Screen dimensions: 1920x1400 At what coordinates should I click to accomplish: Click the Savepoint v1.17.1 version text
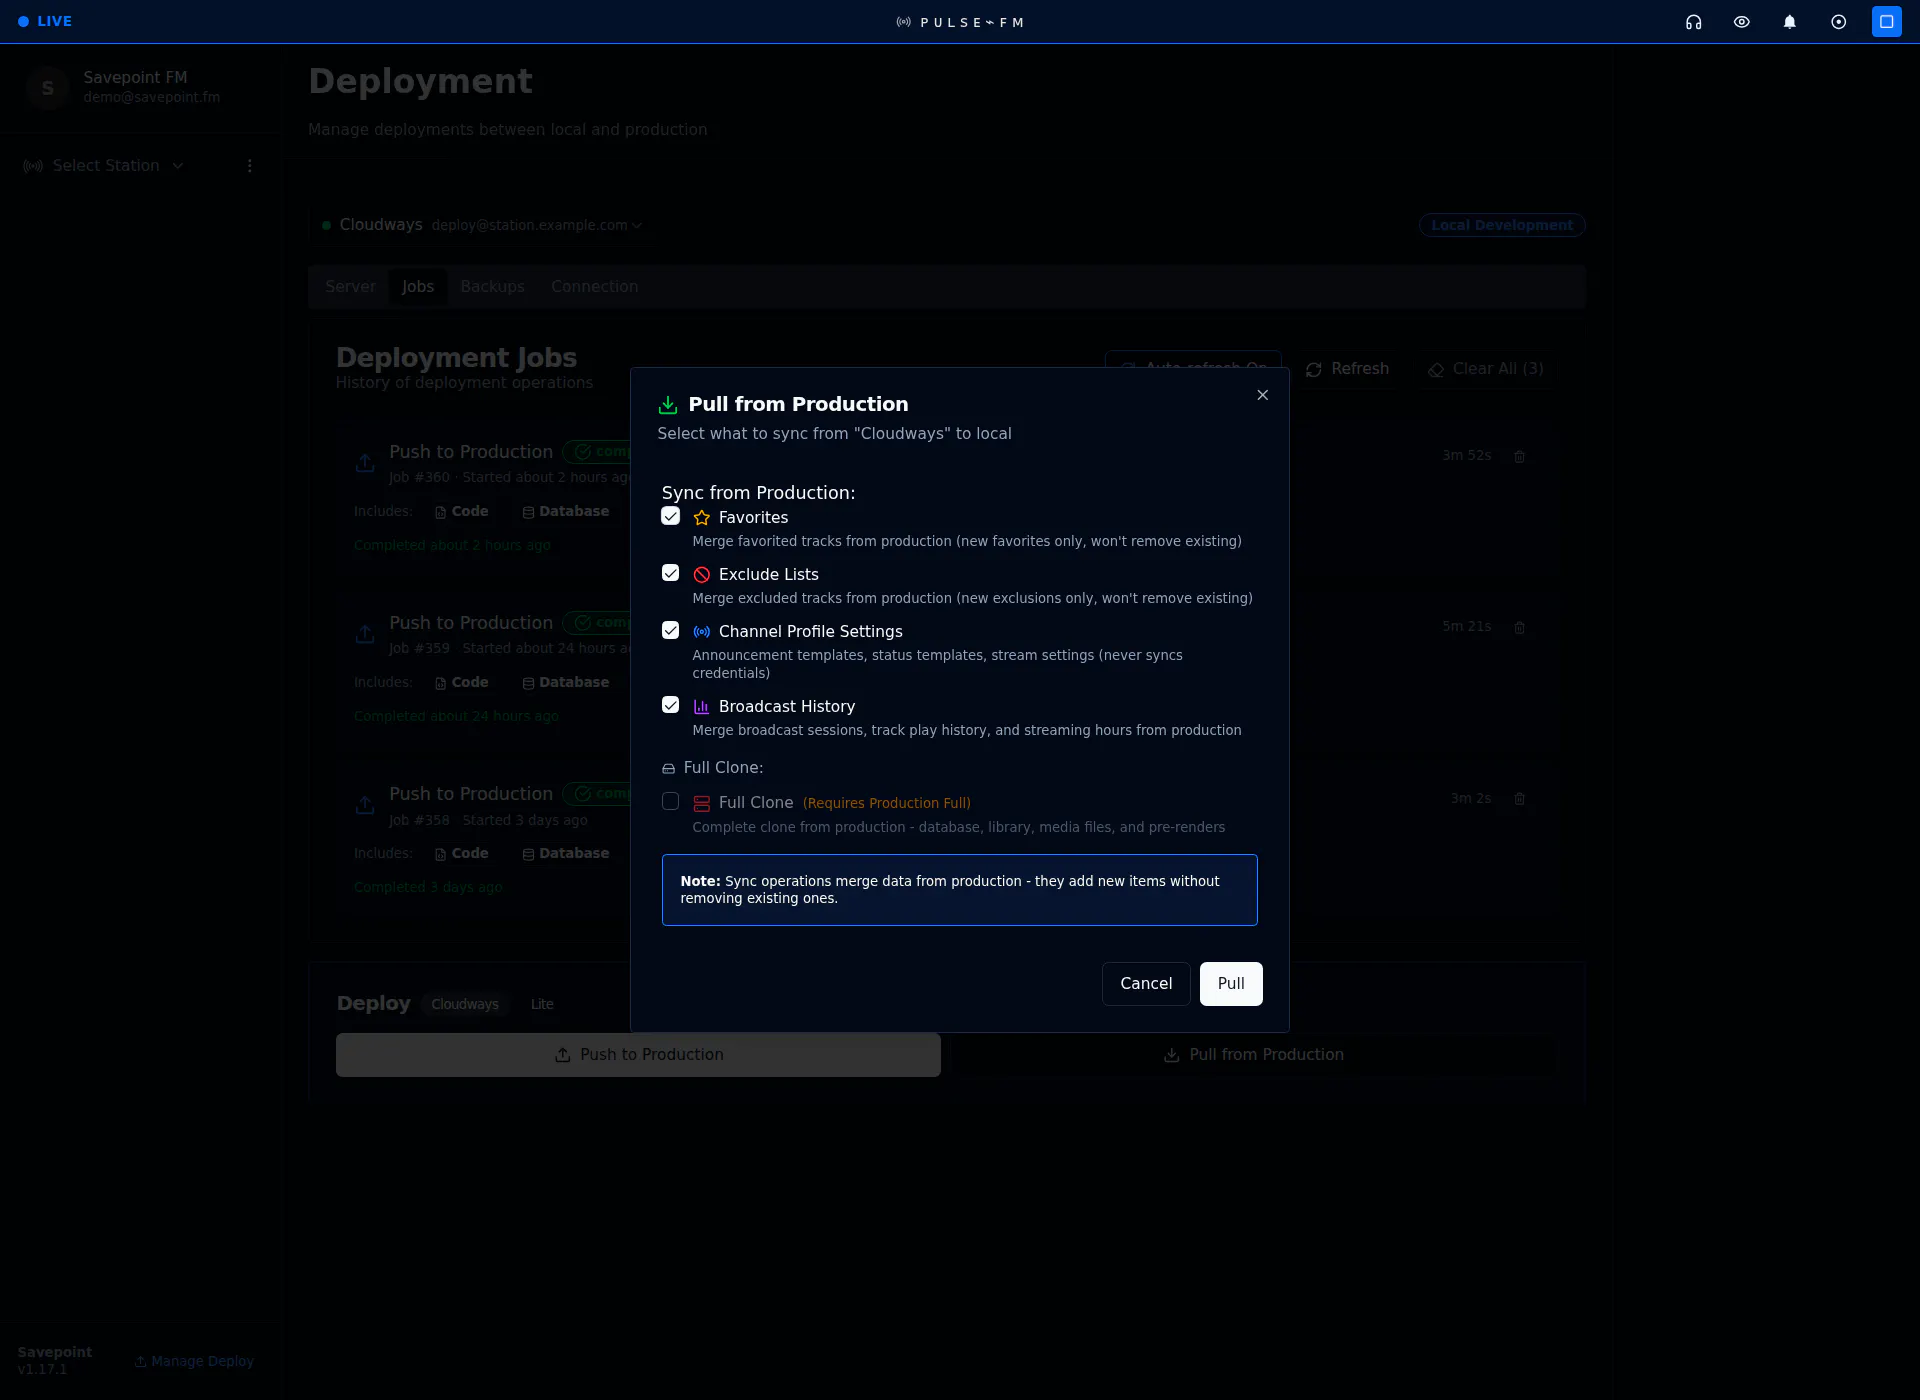click(x=54, y=1360)
